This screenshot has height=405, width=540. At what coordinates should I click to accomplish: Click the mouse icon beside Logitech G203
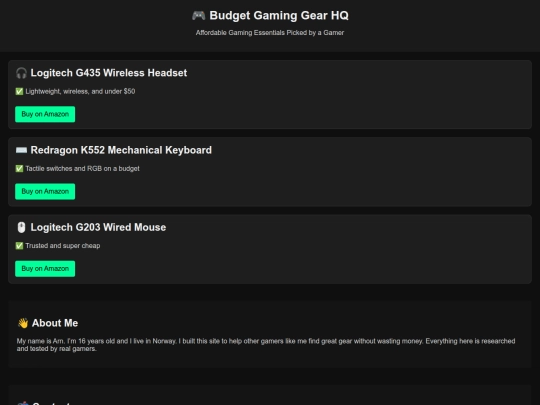pos(21,227)
